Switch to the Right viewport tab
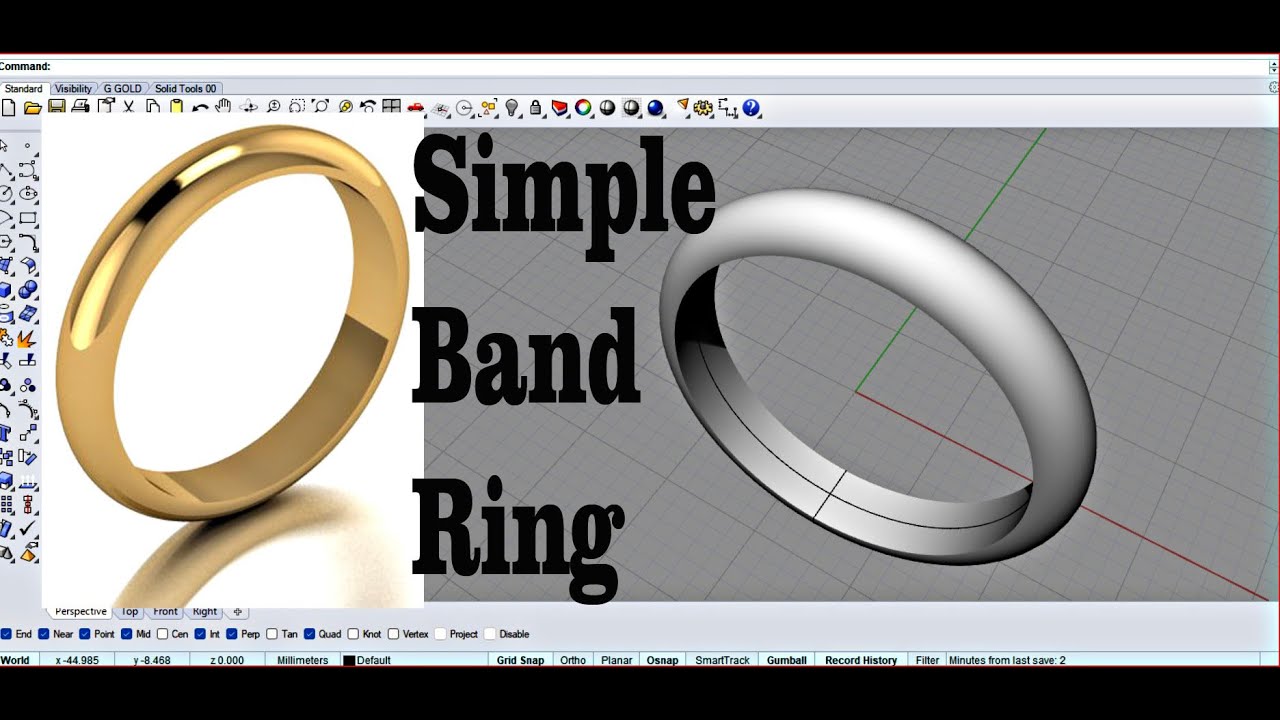 pyautogui.click(x=205, y=611)
